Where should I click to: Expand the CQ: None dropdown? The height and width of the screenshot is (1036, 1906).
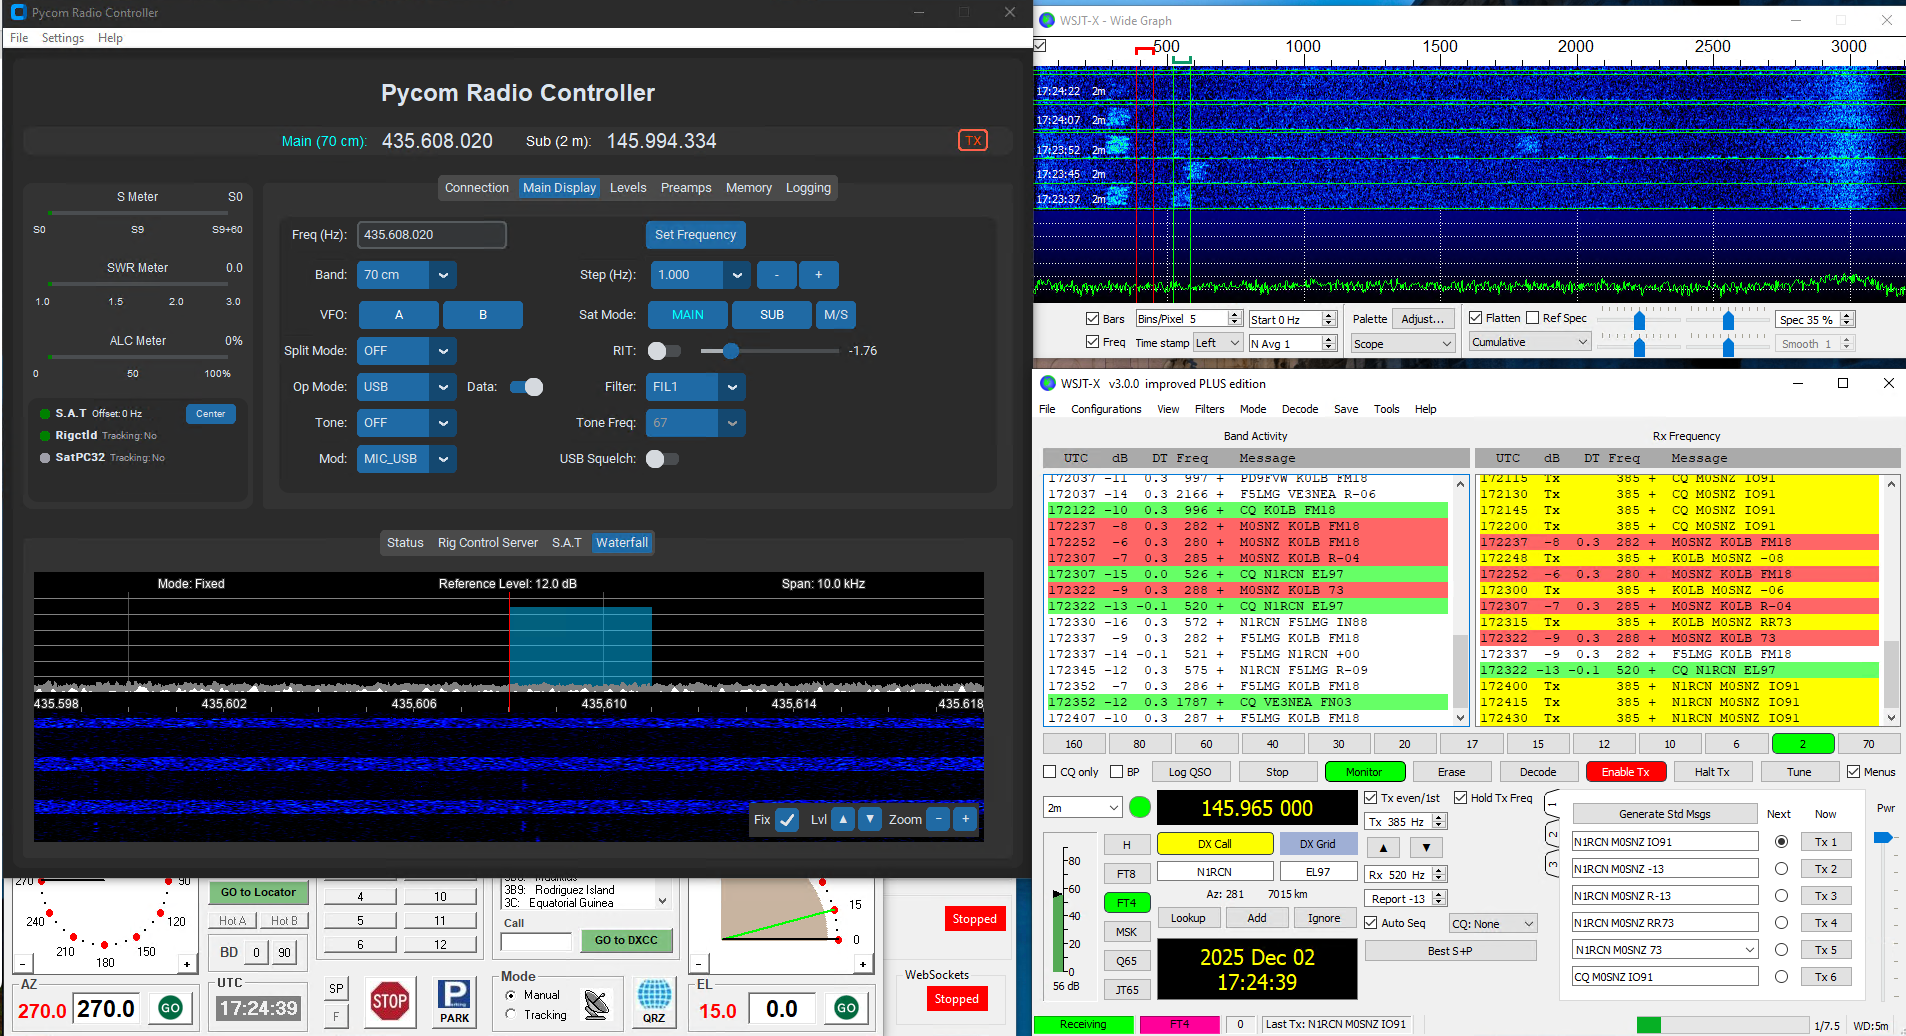click(1492, 922)
